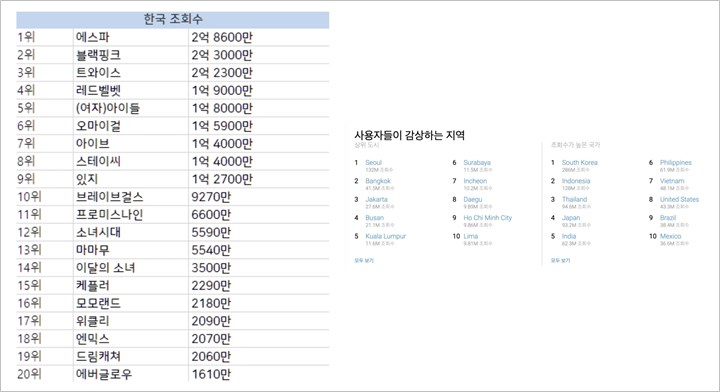The height and width of the screenshot is (392, 720).
Task: Select the South Korea country link
Action: [x=579, y=162]
